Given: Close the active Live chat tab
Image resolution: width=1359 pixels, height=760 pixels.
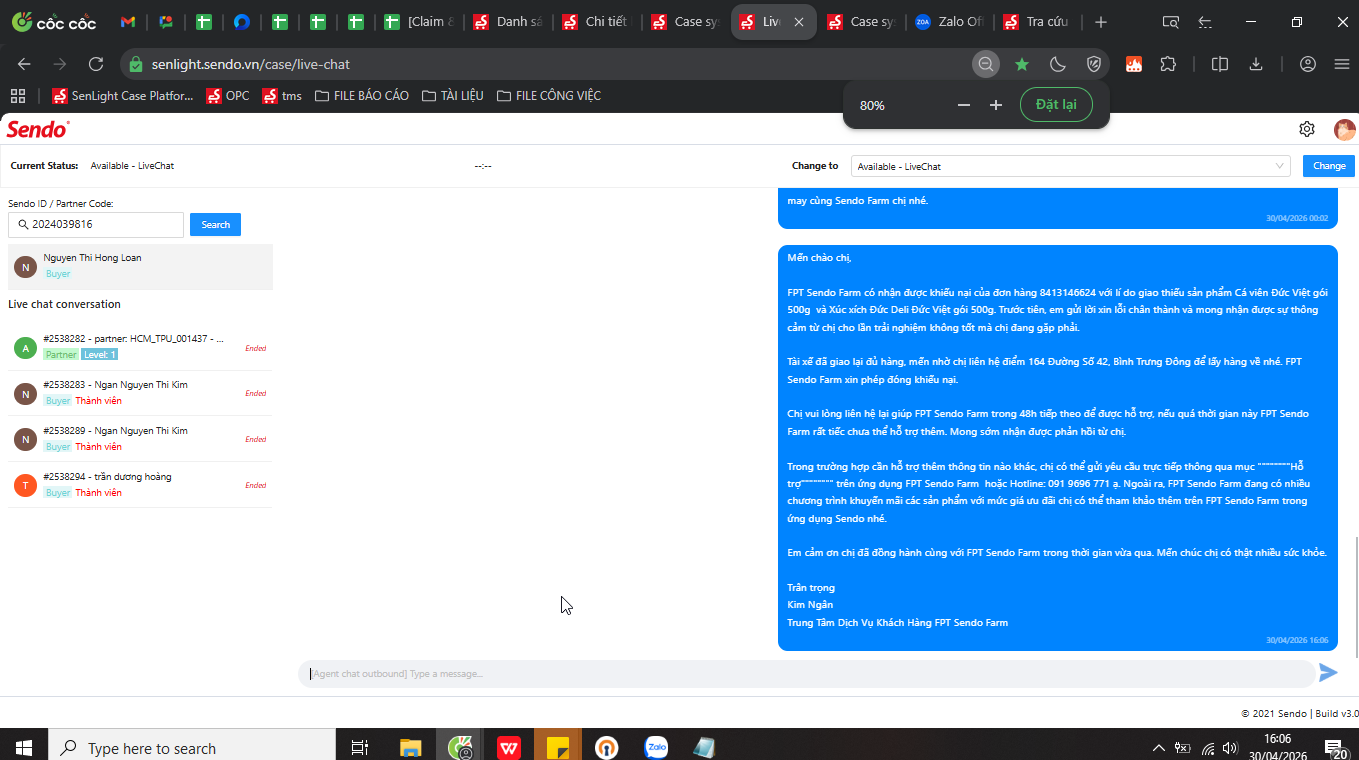Looking at the screenshot, I should pos(799,22).
